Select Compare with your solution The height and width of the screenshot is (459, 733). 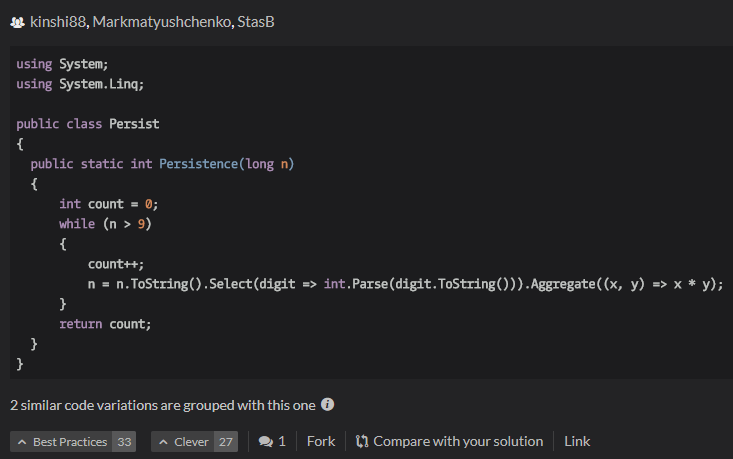pyautogui.click(x=458, y=441)
